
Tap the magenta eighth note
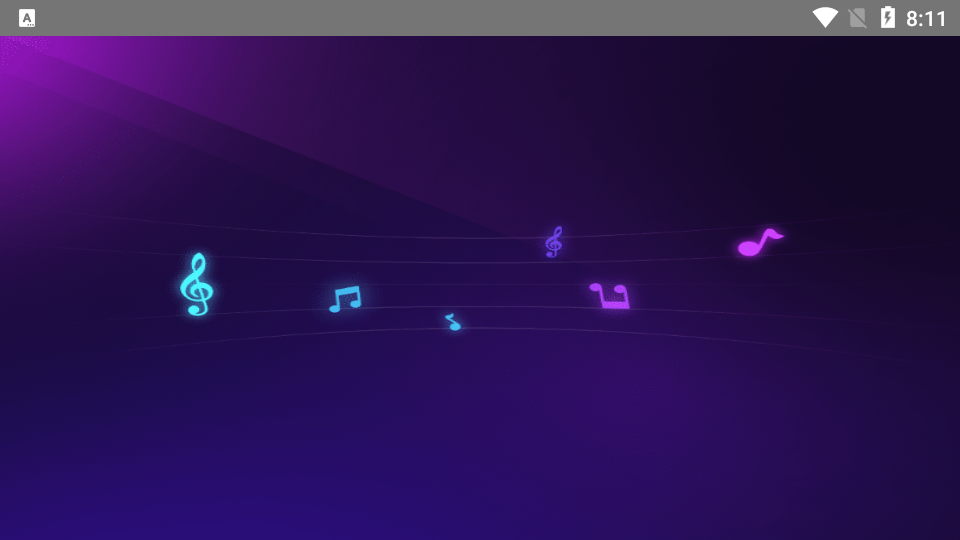coord(759,243)
